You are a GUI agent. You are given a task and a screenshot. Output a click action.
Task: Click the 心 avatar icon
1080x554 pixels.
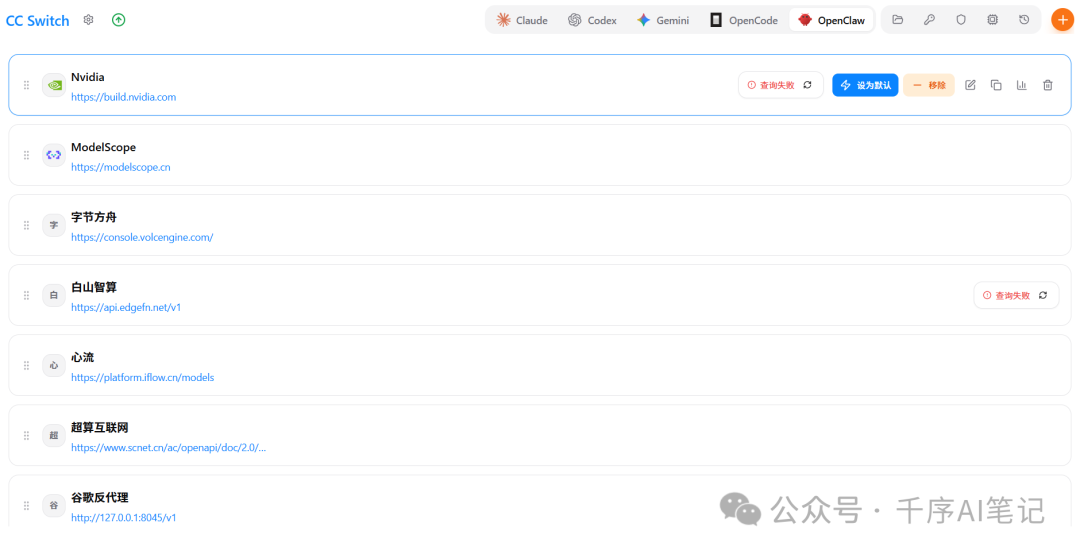point(54,365)
